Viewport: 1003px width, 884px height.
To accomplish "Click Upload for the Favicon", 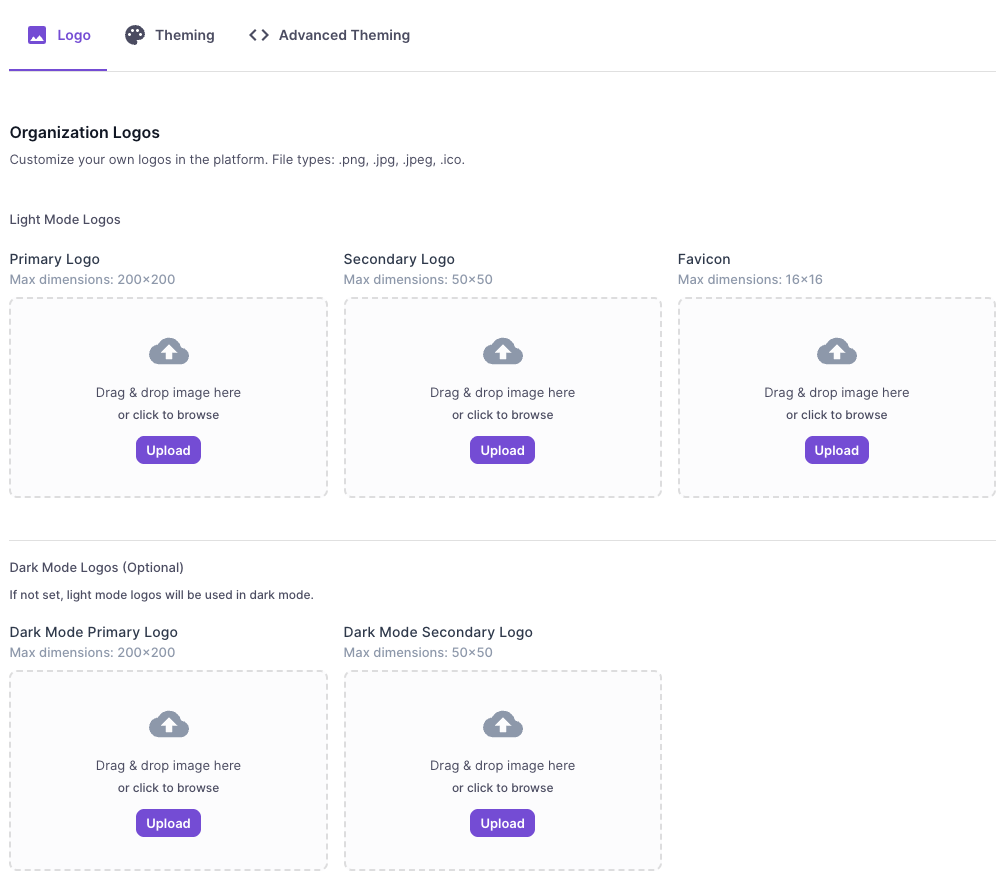I will [x=836, y=450].
